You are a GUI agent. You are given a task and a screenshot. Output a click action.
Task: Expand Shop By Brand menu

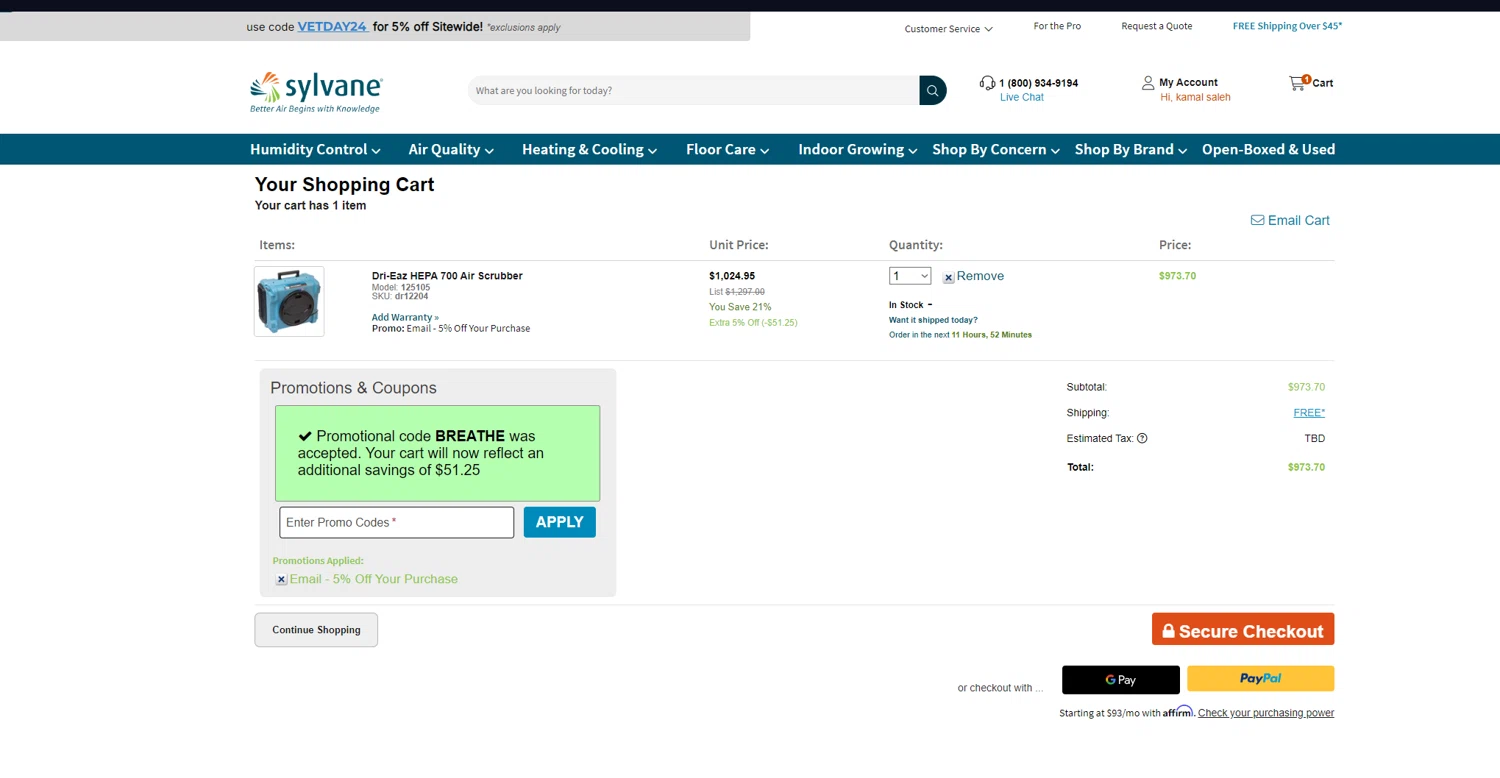coord(1130,149)
